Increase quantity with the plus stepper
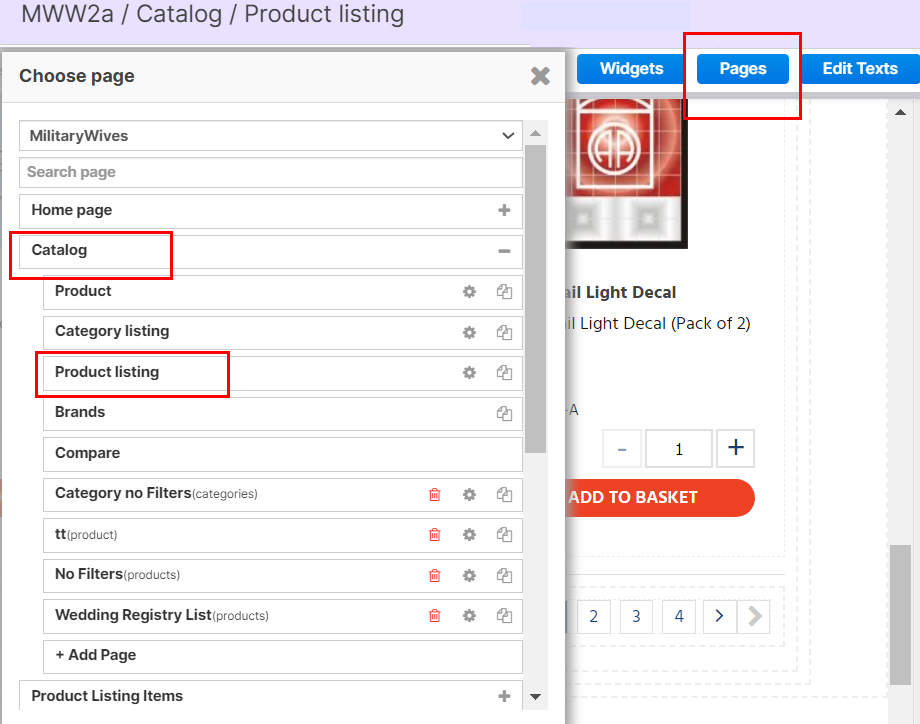 (x=736, y=449)
